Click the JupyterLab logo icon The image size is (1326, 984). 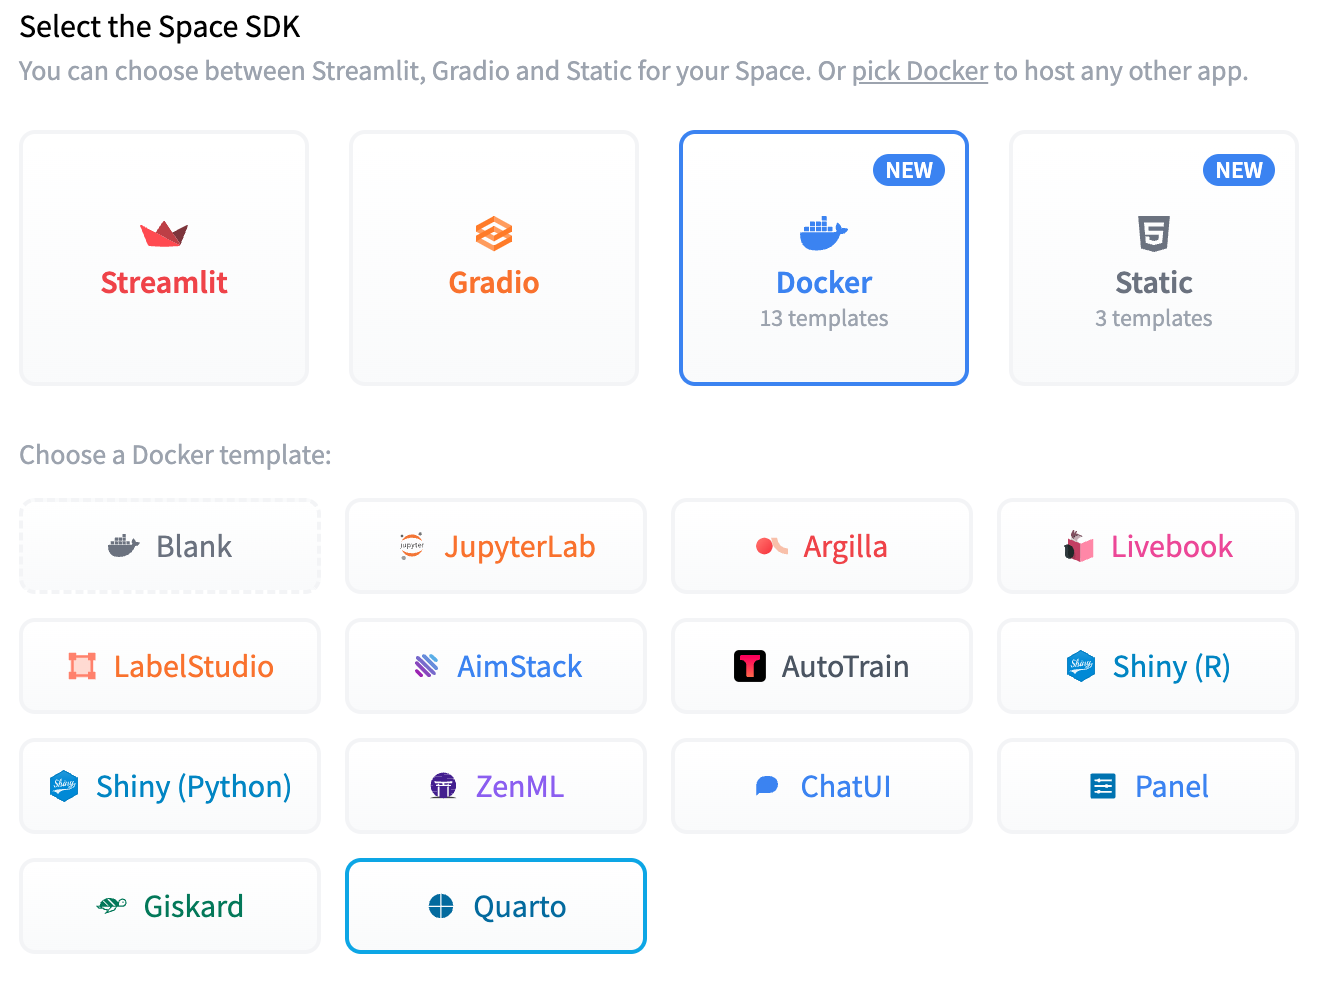410,546
